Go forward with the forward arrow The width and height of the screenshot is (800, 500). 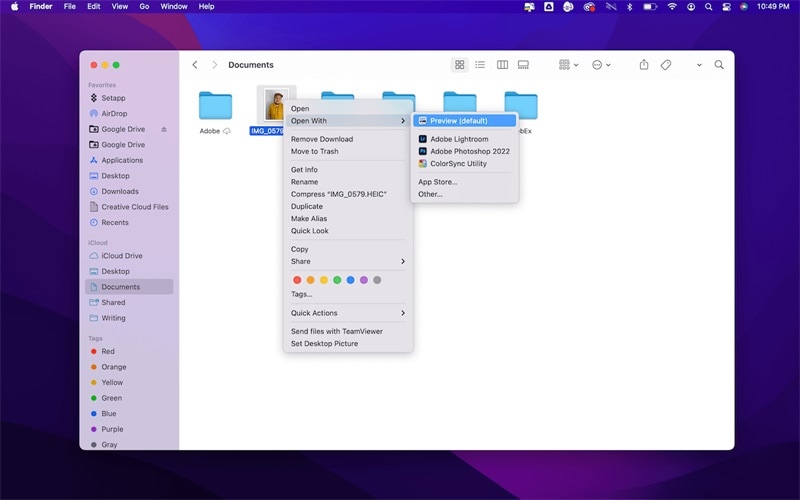pyautogui.click(x=215, y=65)
